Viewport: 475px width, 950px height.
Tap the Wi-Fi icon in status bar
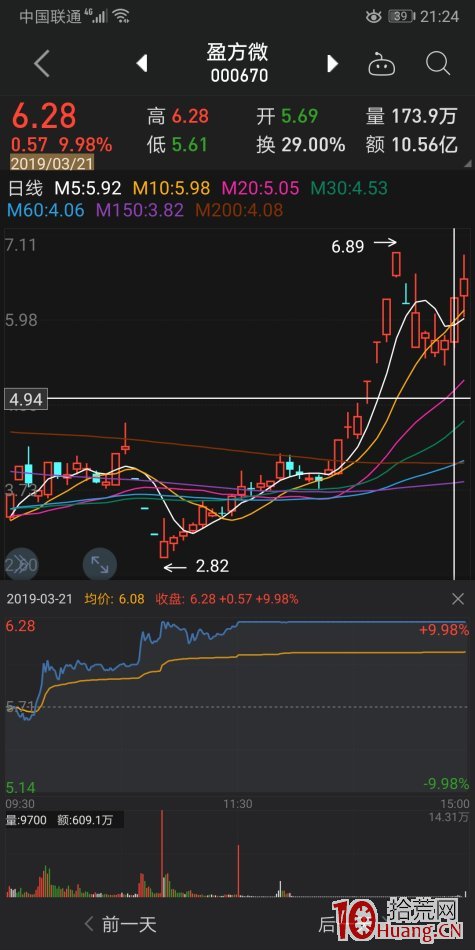click(121, 16)
